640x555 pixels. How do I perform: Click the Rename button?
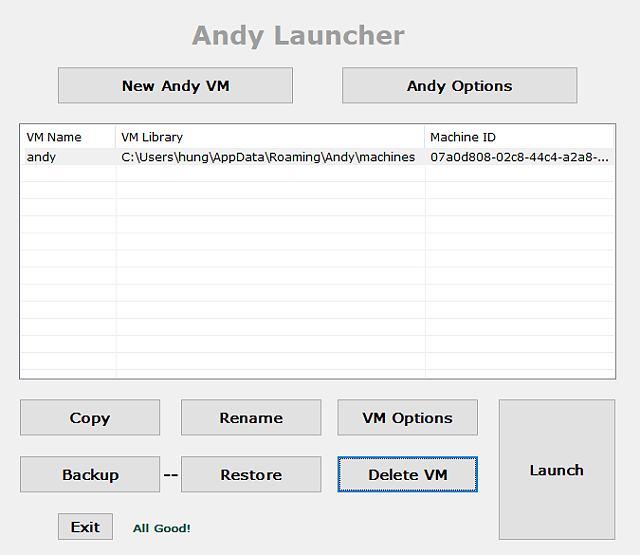click(x=251, y=417)
